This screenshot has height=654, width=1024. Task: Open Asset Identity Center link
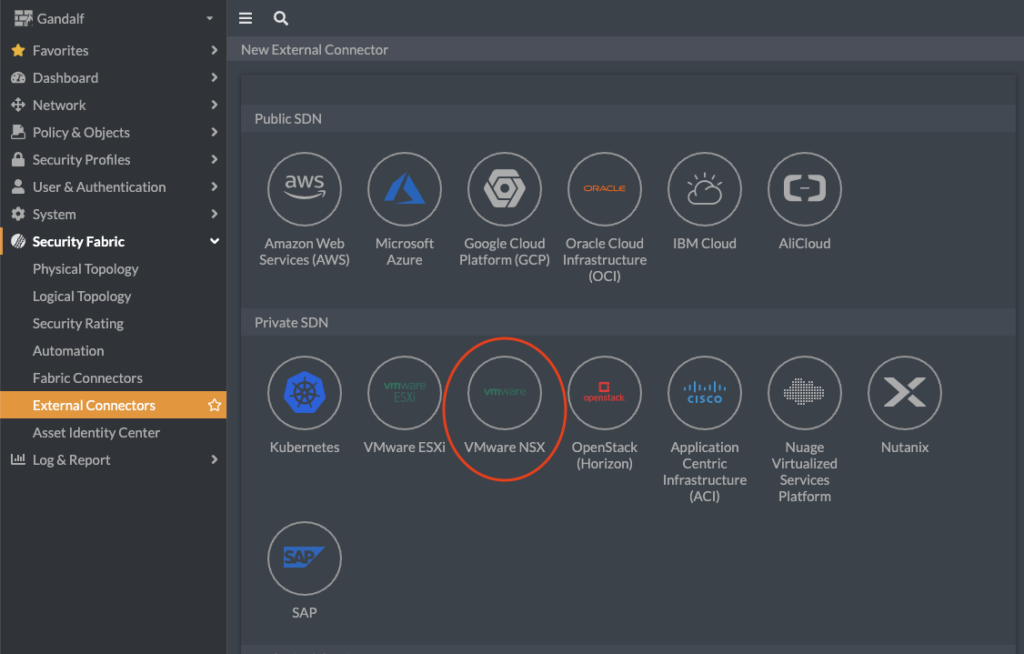click(96, 433)
